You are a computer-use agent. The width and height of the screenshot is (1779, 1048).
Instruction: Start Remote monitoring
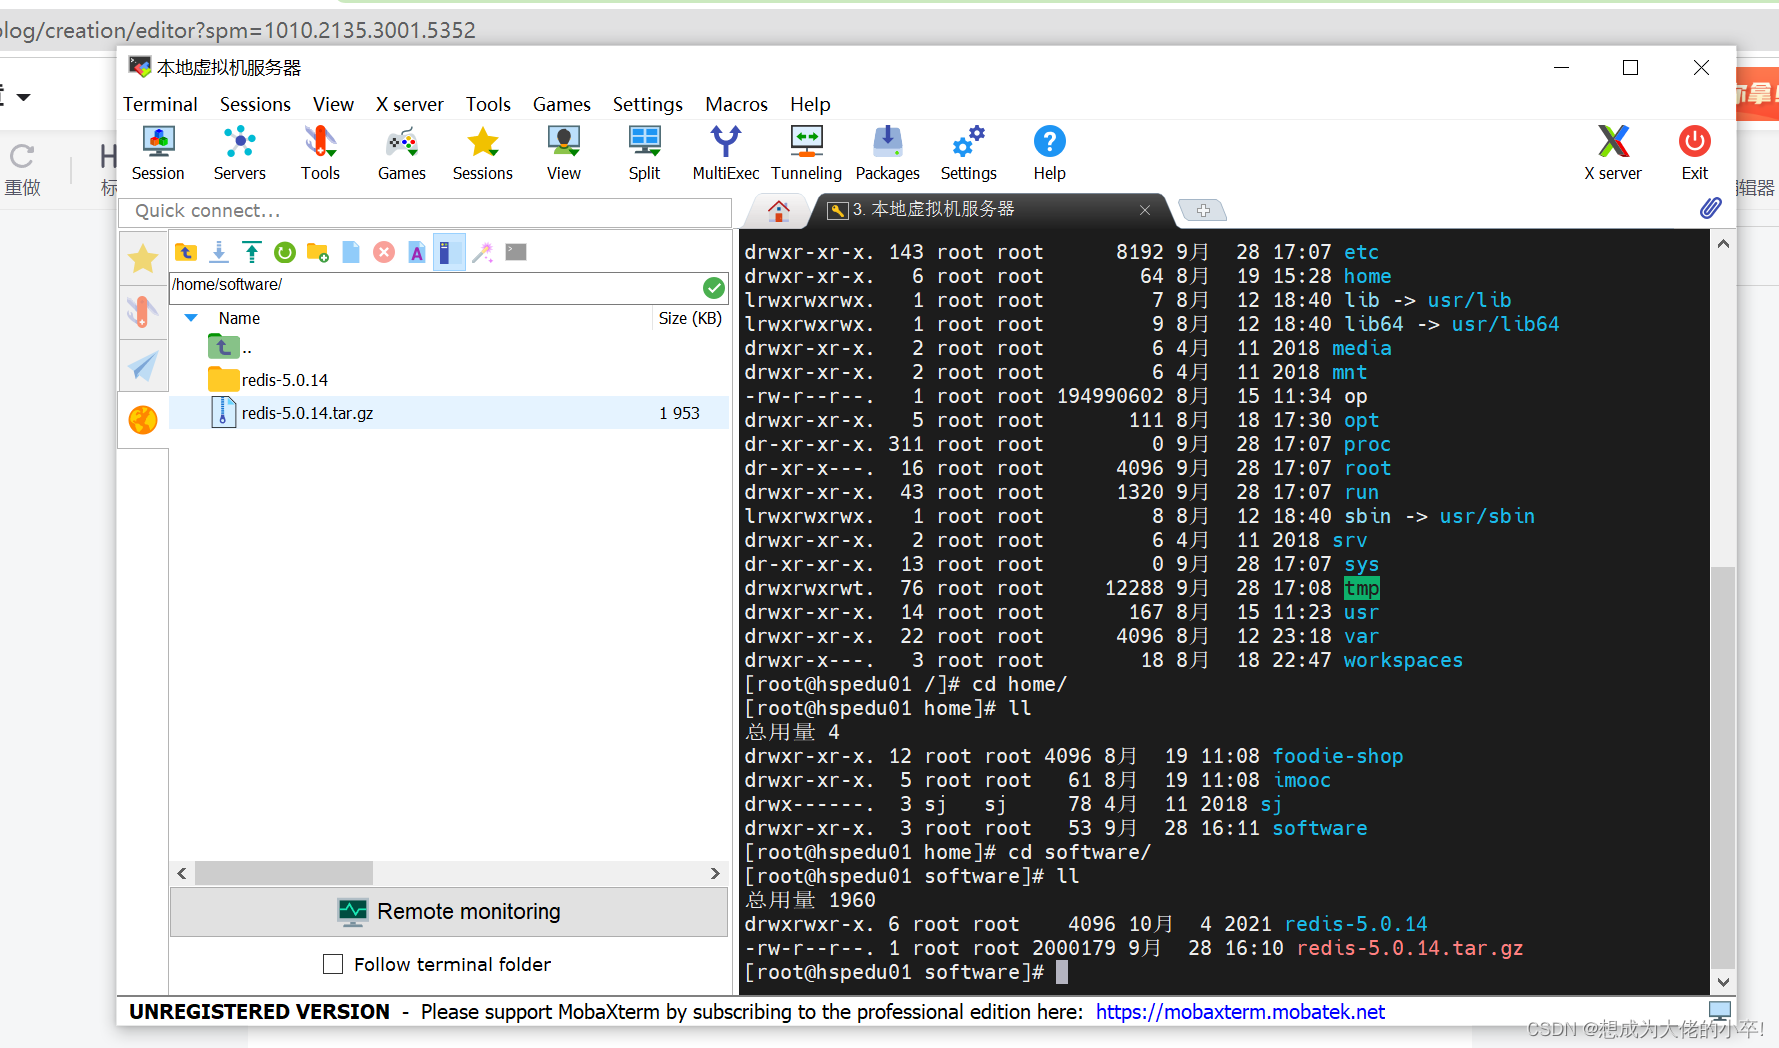click(448, 911)
